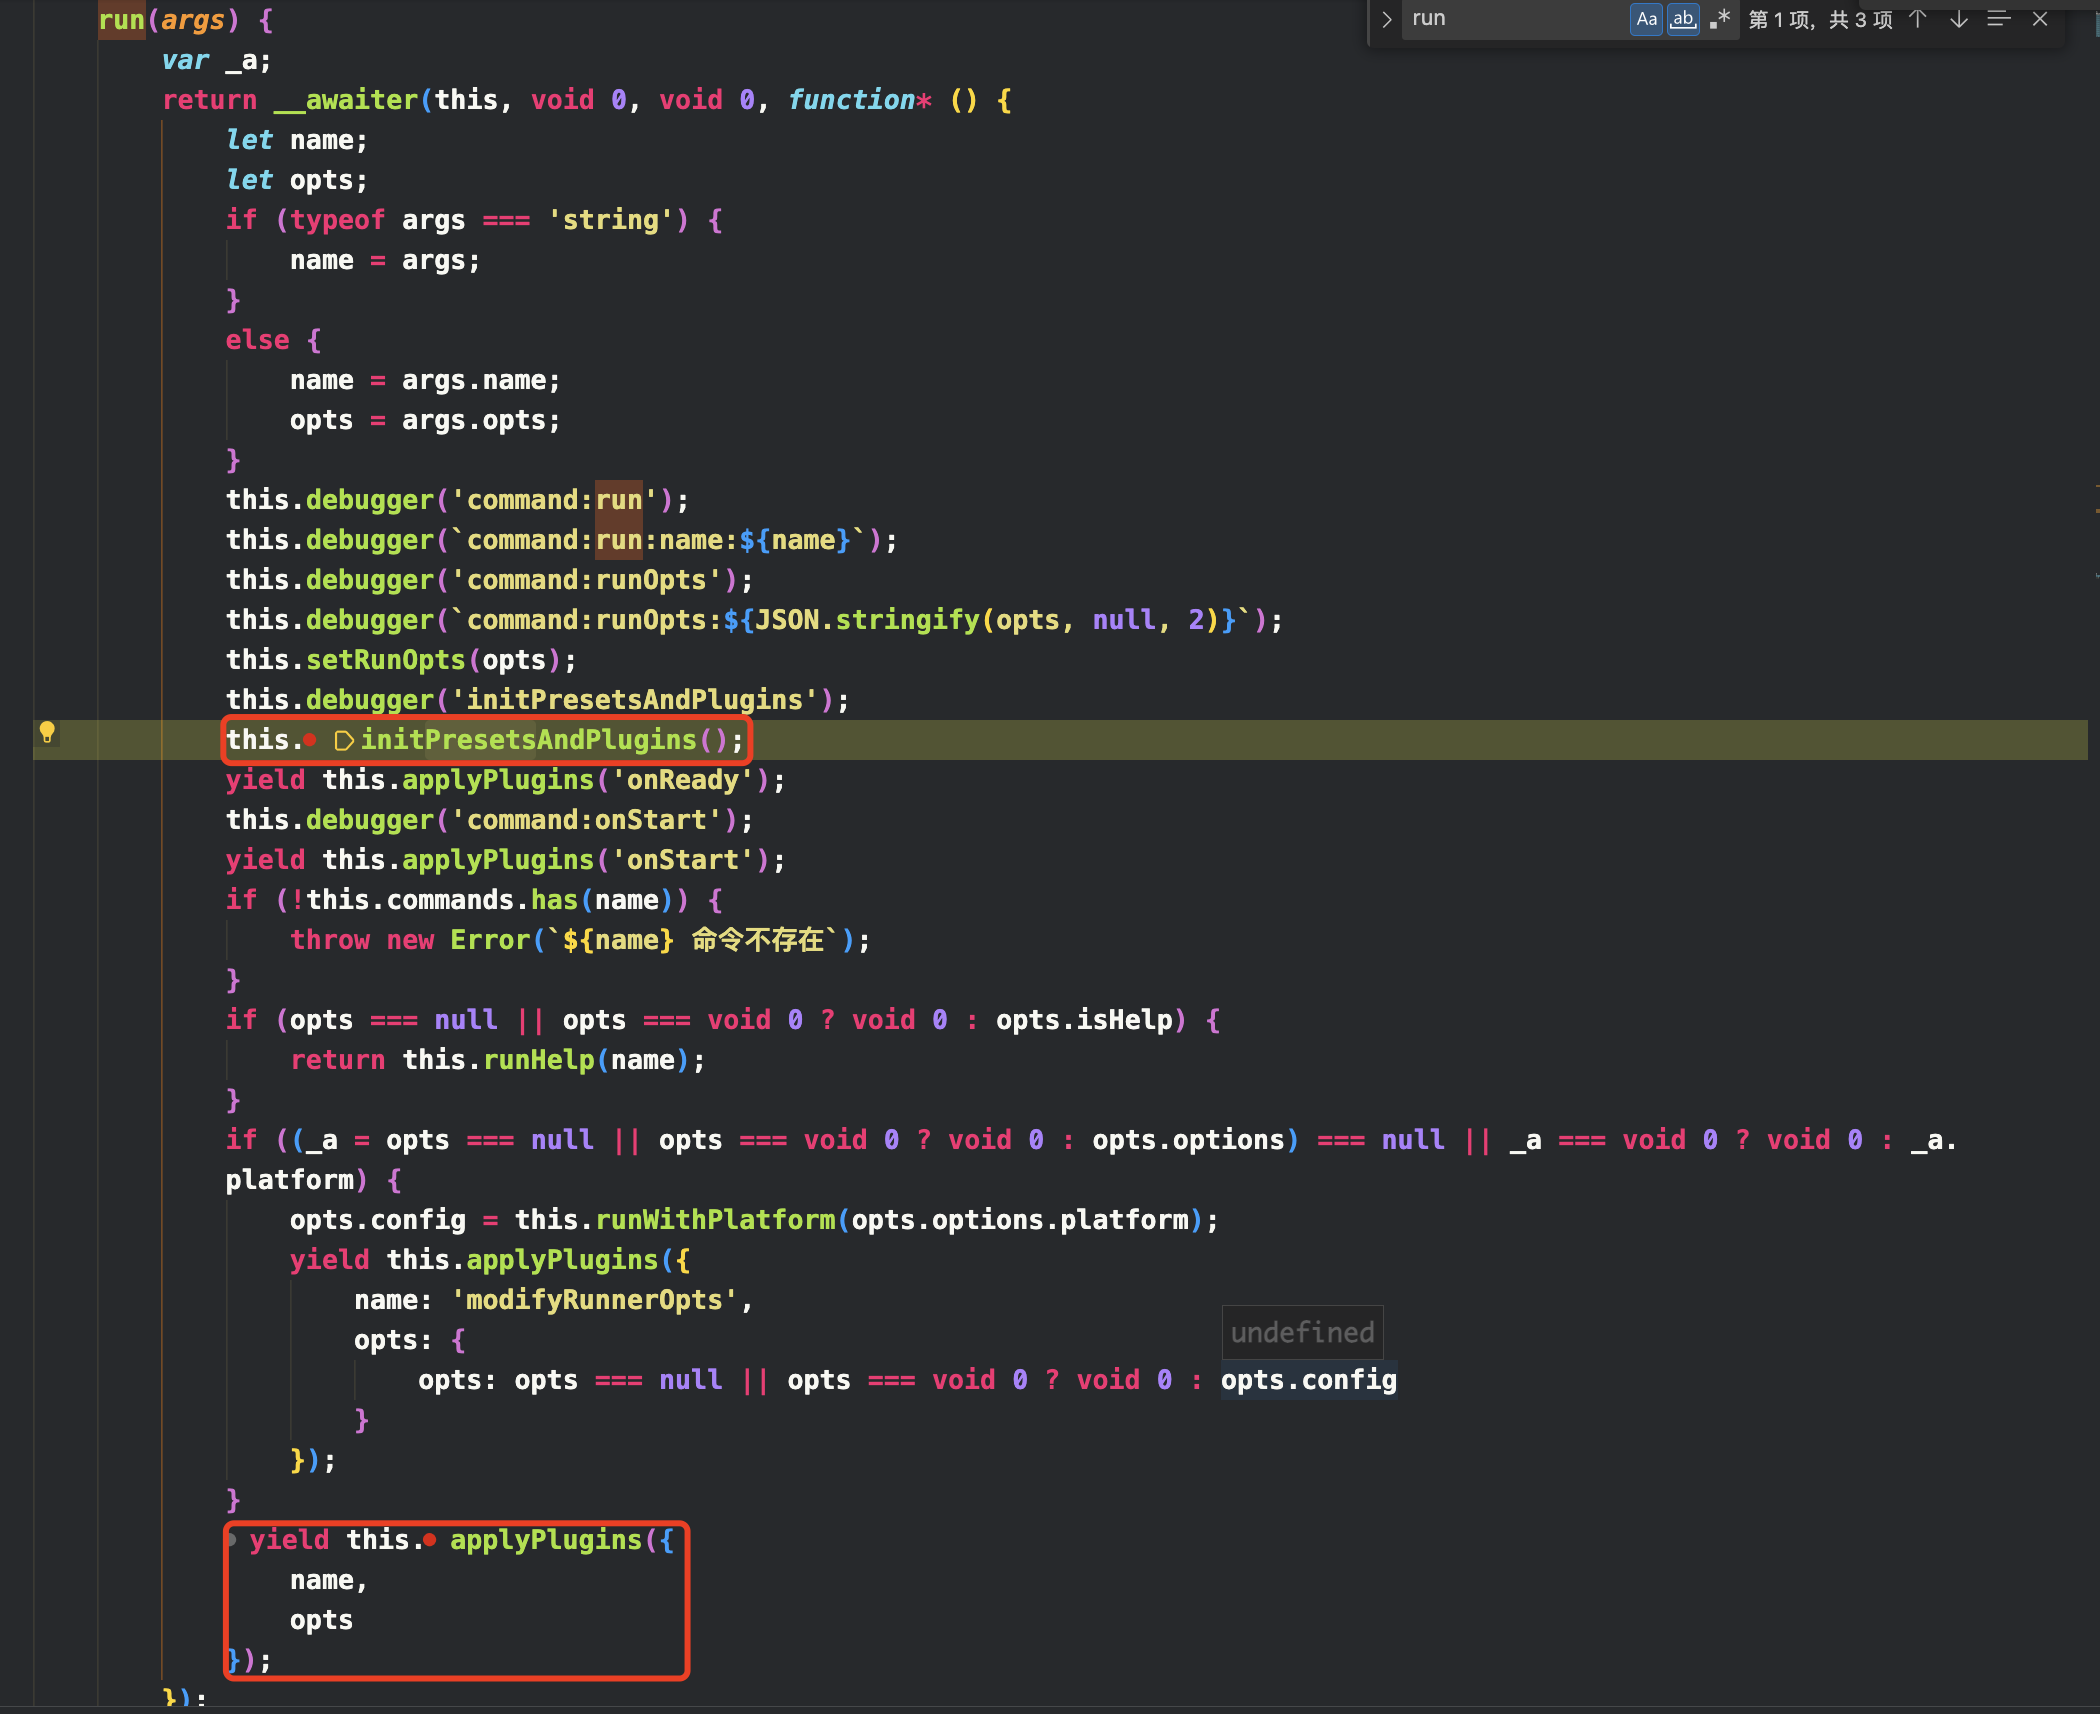Click 'initPresetsAndPlugins()' method call
Viewport: 2100px width, 1714px height.
click(x=544, y=740)
